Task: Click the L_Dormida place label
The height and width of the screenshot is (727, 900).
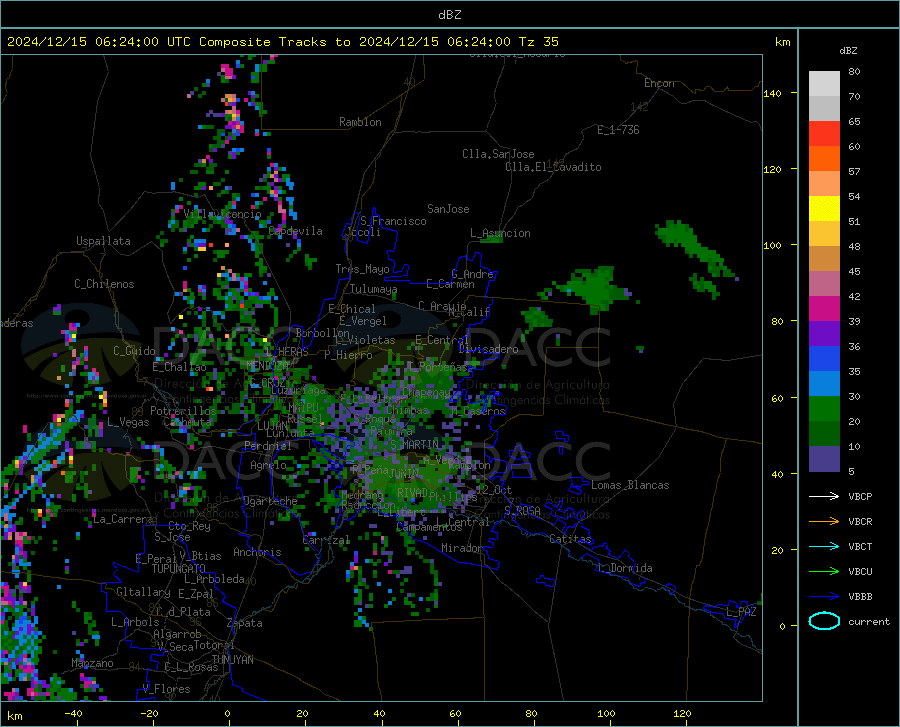Action: pyautogui.click(x=624, y=568)
